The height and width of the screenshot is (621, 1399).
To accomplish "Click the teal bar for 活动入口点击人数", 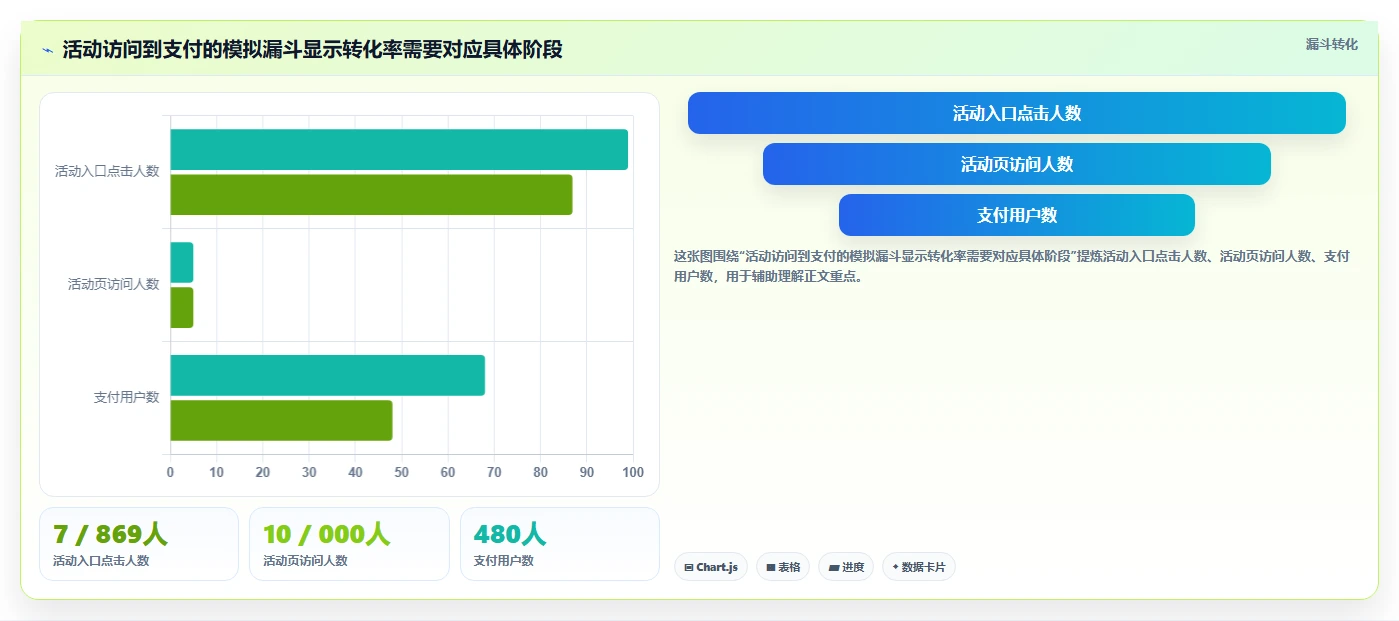I will (x=399, y=149).
